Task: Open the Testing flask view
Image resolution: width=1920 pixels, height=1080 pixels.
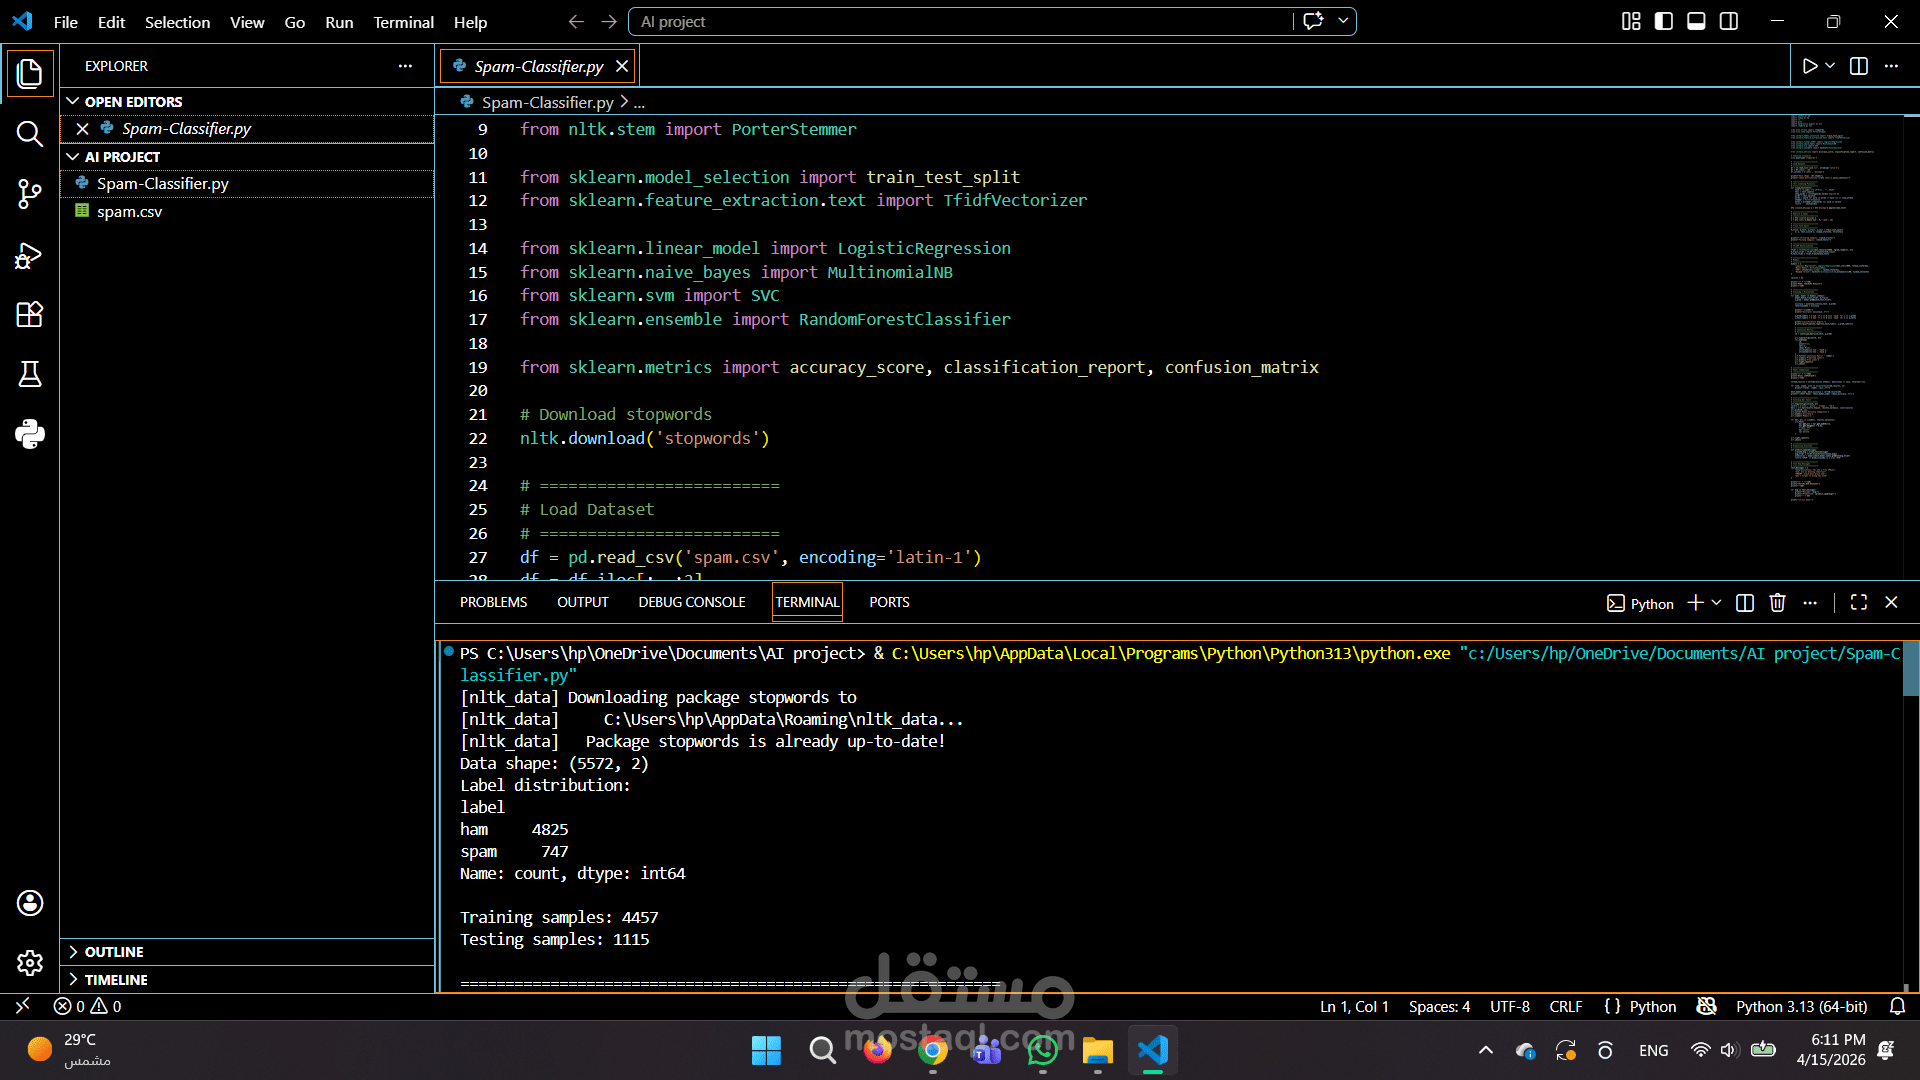Action: click(29, 374)
